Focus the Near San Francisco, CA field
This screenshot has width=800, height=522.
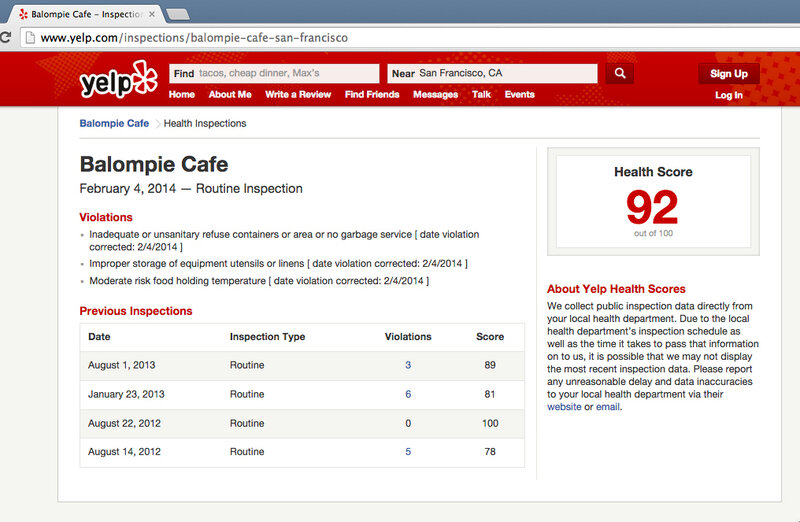tap(492, 73)
